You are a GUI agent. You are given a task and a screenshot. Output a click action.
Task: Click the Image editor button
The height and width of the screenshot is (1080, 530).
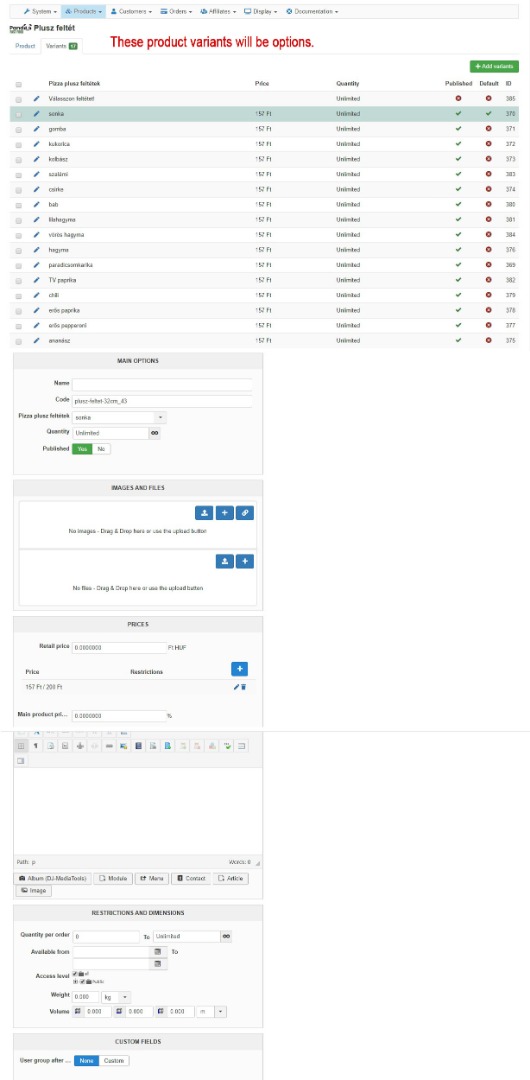click(x=33, y=891)
